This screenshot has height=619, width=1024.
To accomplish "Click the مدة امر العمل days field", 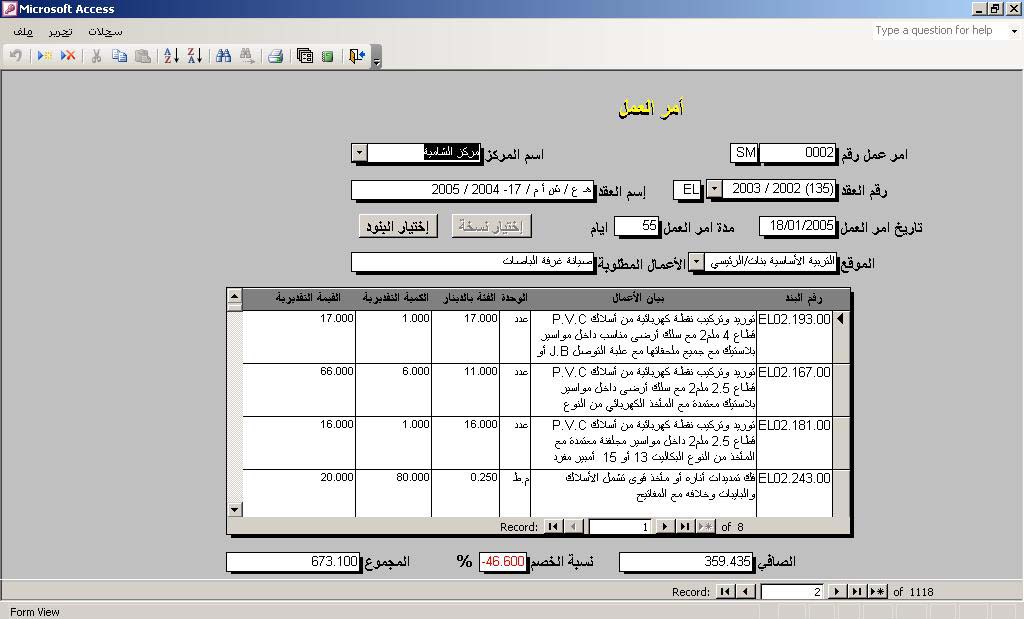I will (637, 227).
